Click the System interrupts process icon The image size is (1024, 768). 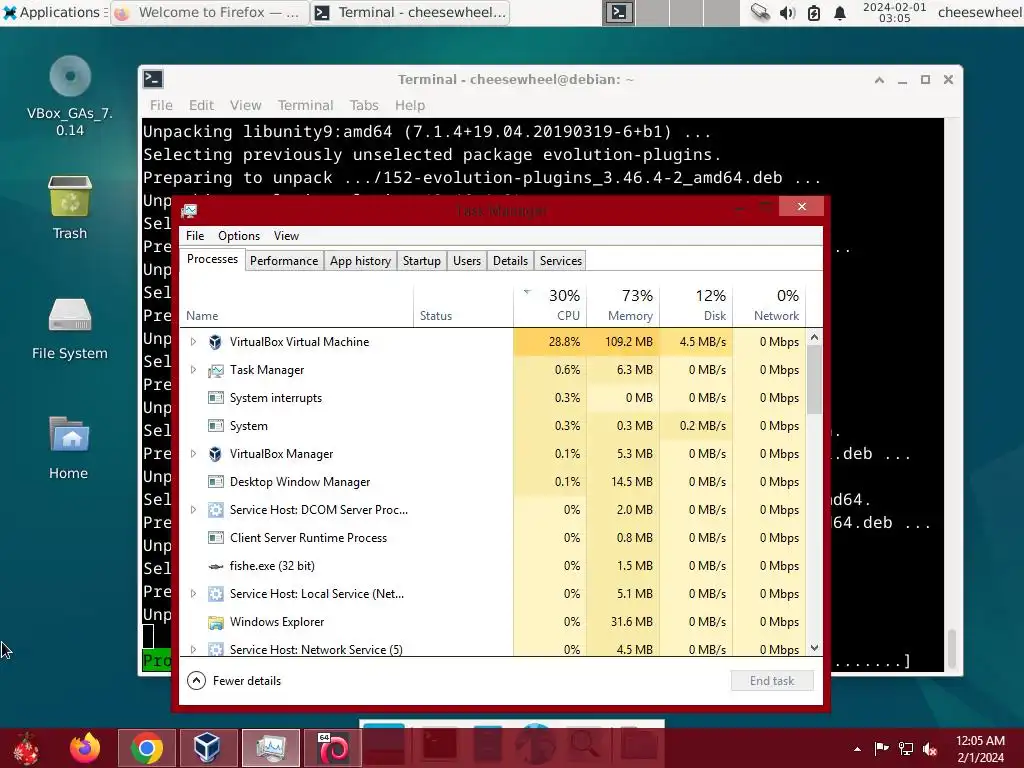(215, 398)
